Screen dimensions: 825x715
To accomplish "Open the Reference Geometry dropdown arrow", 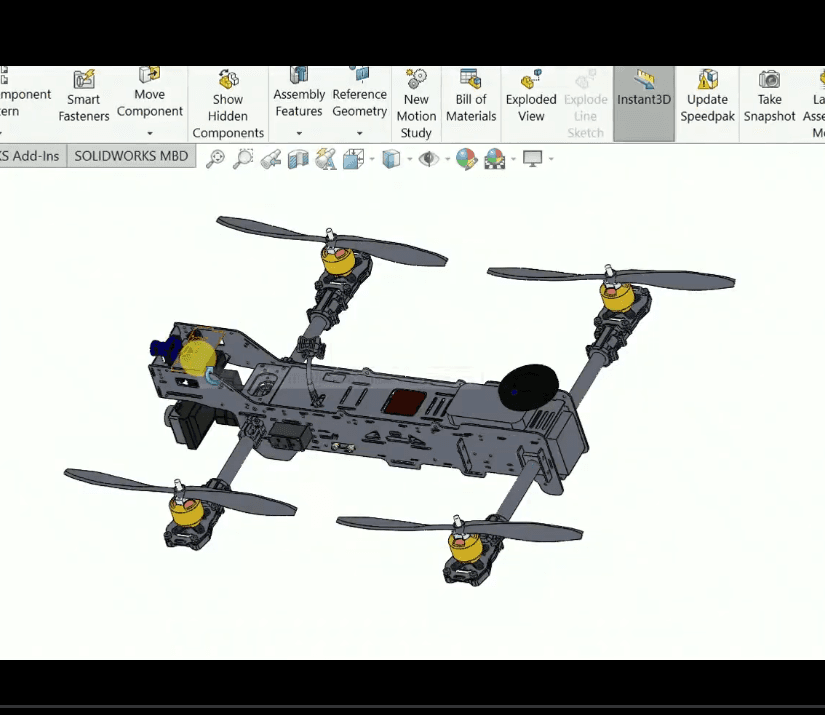I will click(359, 134).
